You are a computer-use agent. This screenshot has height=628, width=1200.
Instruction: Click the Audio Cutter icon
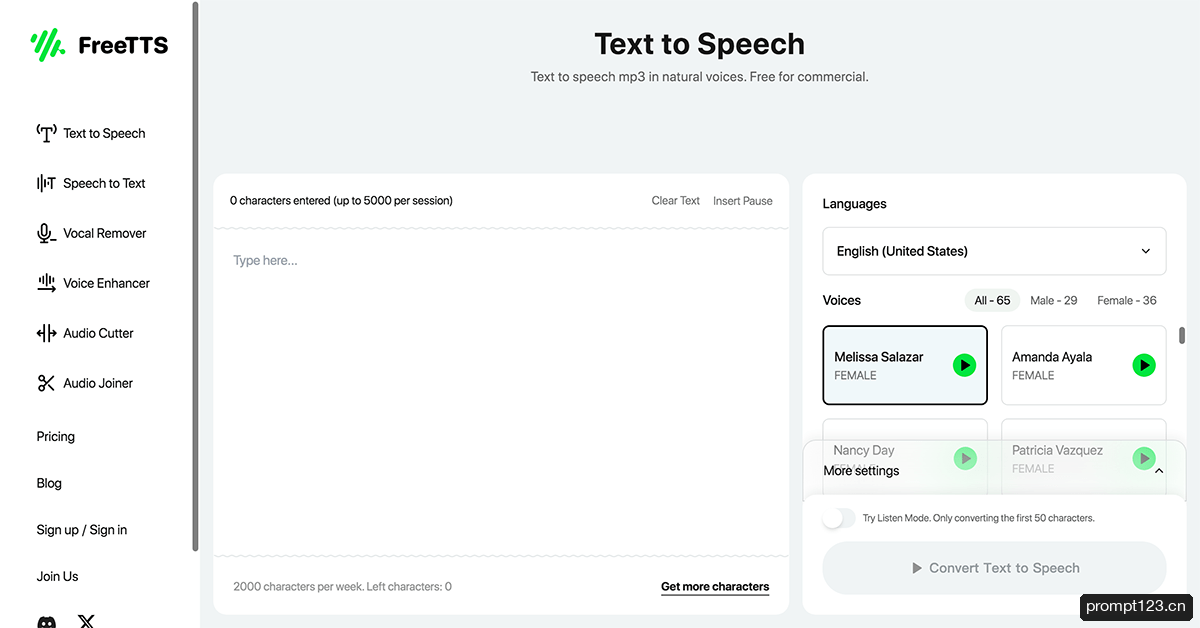click(46, 333)
